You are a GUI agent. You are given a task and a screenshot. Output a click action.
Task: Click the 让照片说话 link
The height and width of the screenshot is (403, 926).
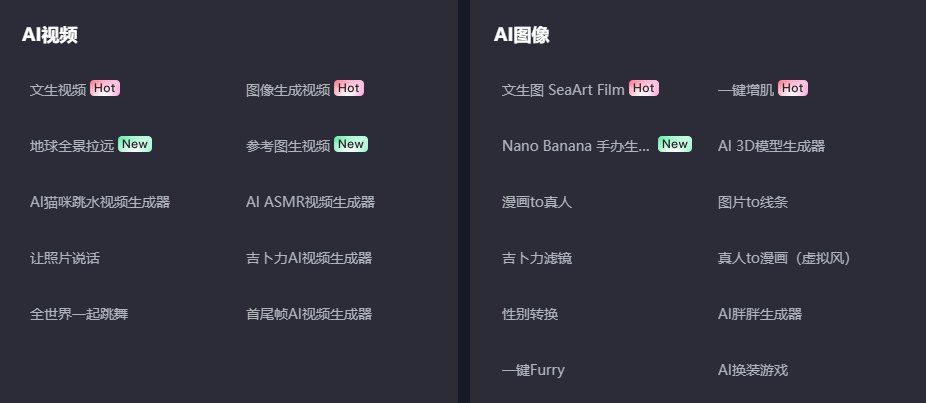[65, 258]
